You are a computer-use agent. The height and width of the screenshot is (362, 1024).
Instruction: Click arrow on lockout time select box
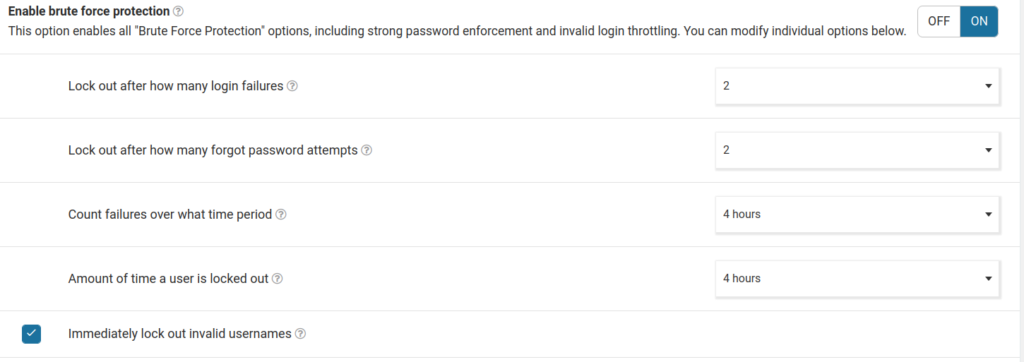988,278
